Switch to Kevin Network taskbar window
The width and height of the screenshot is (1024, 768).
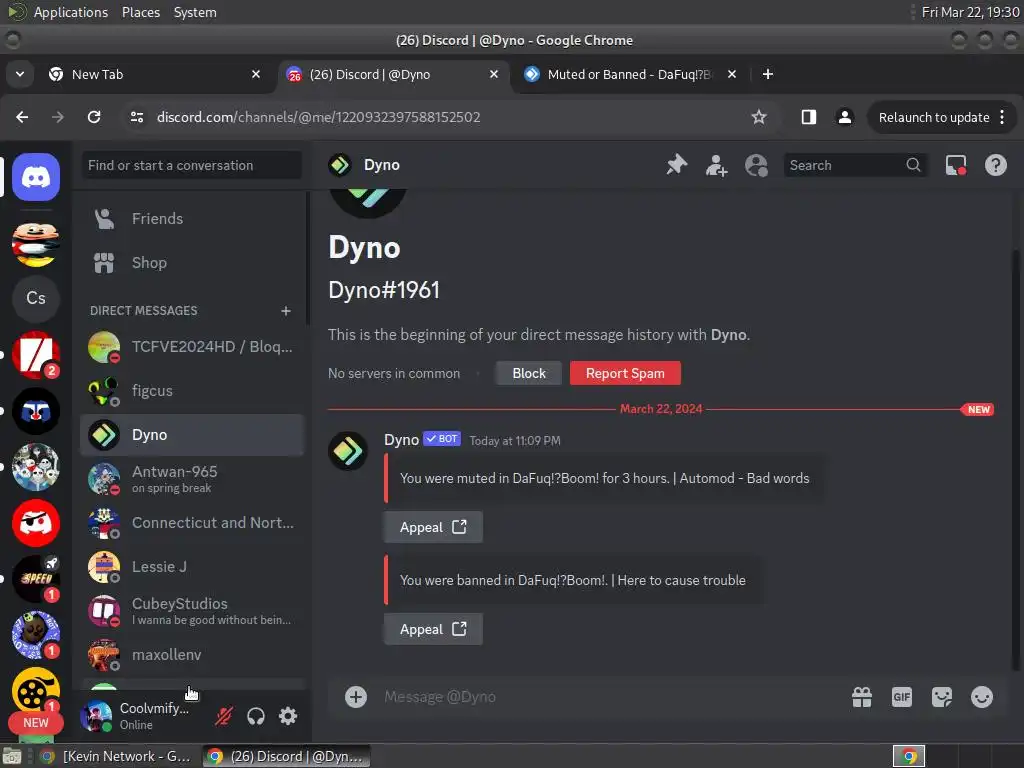tap(118, 756)
